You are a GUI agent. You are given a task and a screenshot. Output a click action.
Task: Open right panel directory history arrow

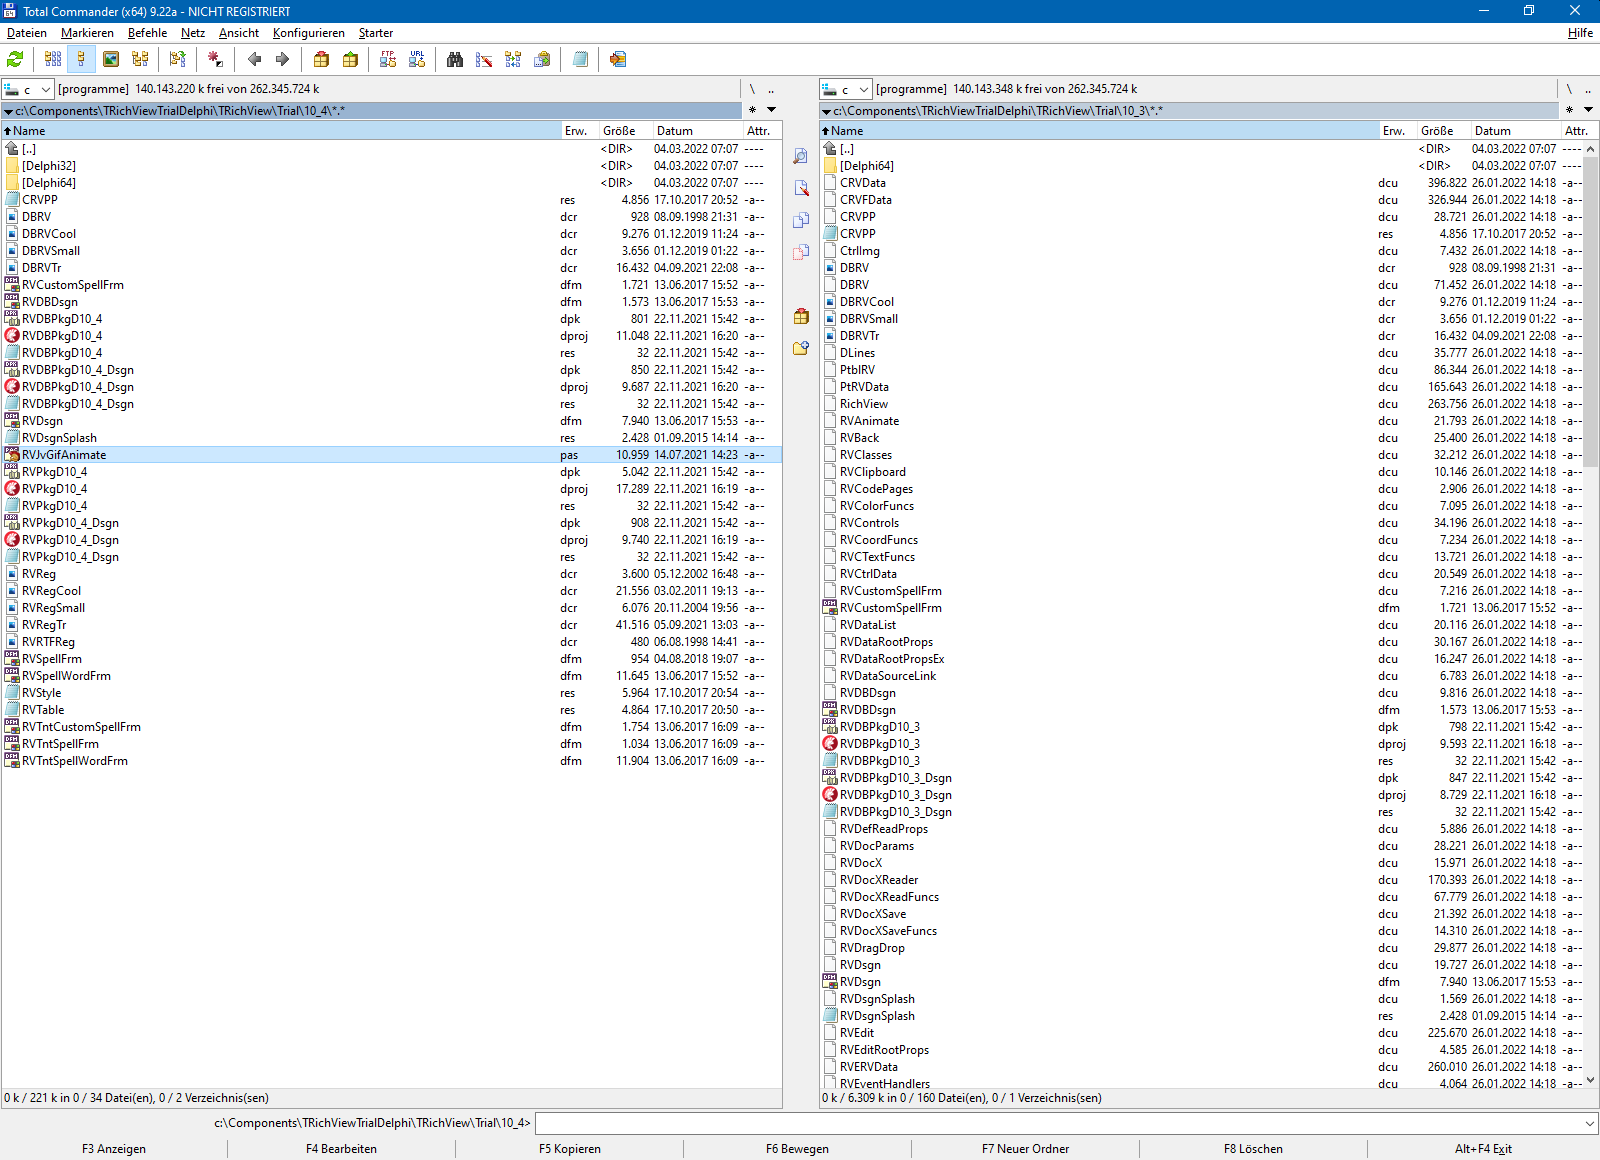pyautogui.click(x=1588, y=109)
